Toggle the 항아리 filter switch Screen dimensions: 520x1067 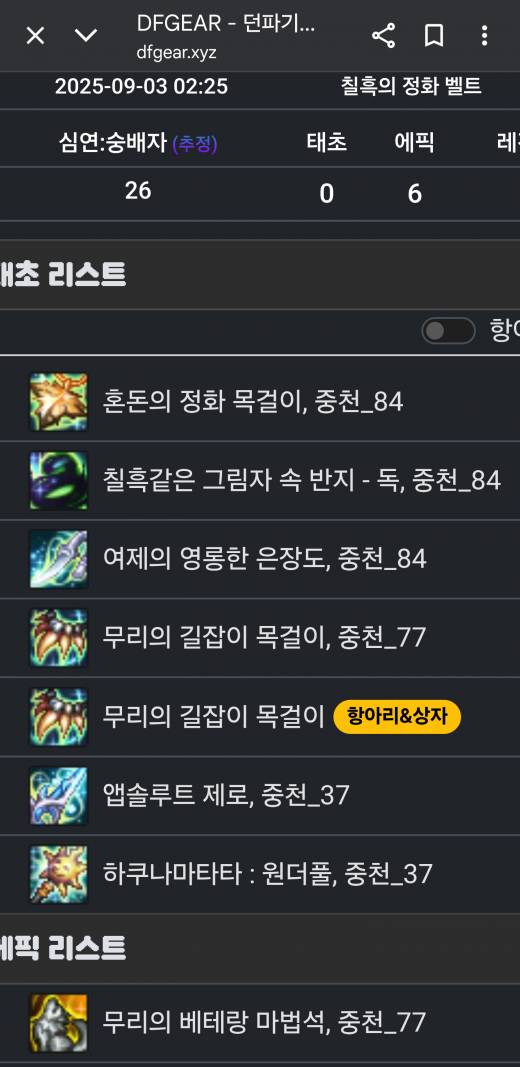(x=448, y=331)
